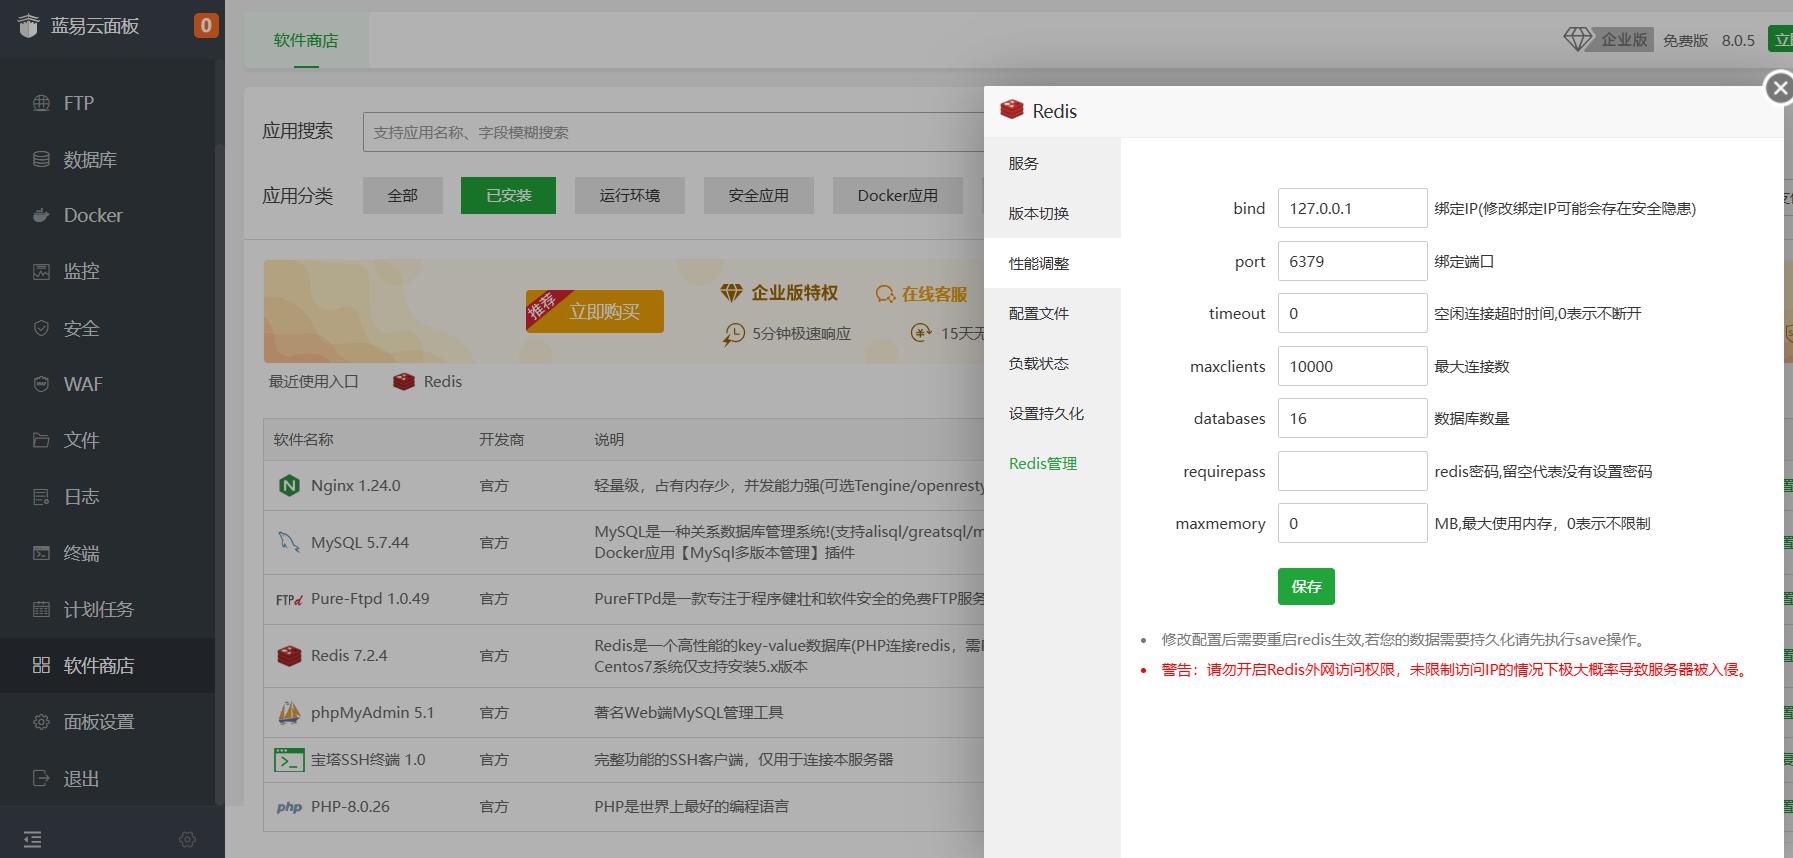Filter apps by 运行环境 category

tap(630, 196)
